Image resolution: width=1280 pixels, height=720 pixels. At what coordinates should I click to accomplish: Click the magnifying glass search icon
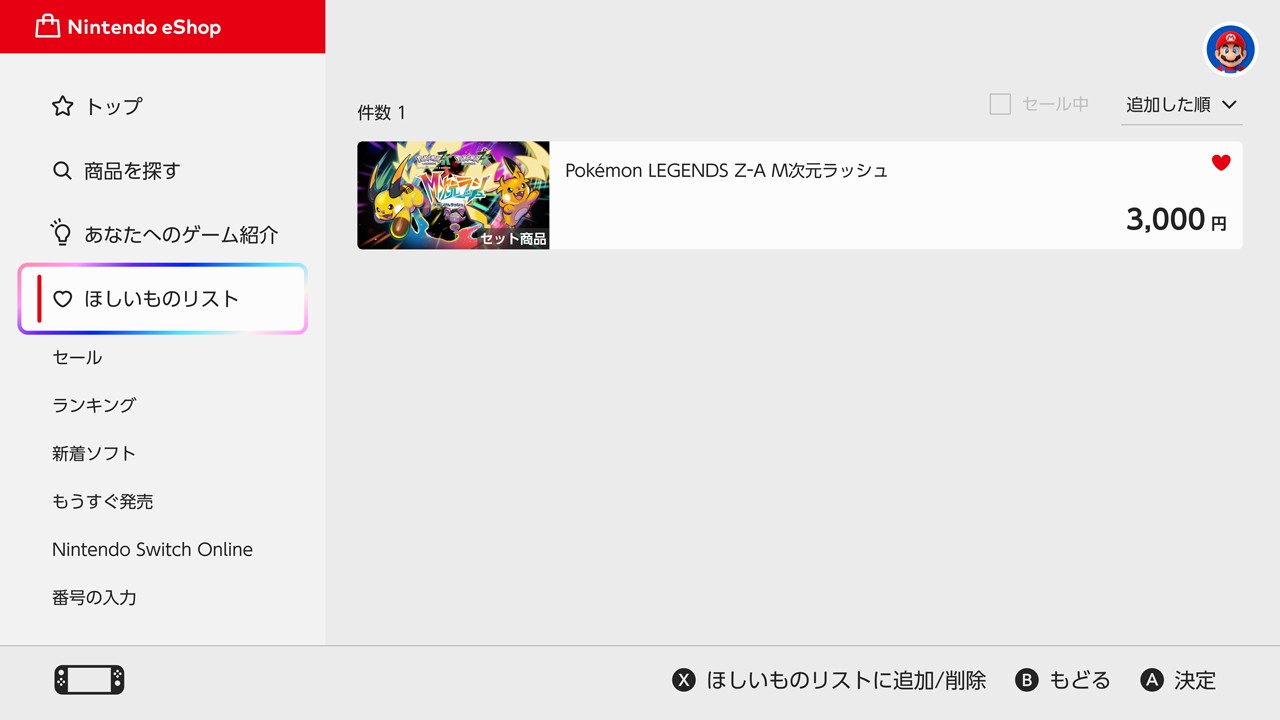click(x=62, y=171)
